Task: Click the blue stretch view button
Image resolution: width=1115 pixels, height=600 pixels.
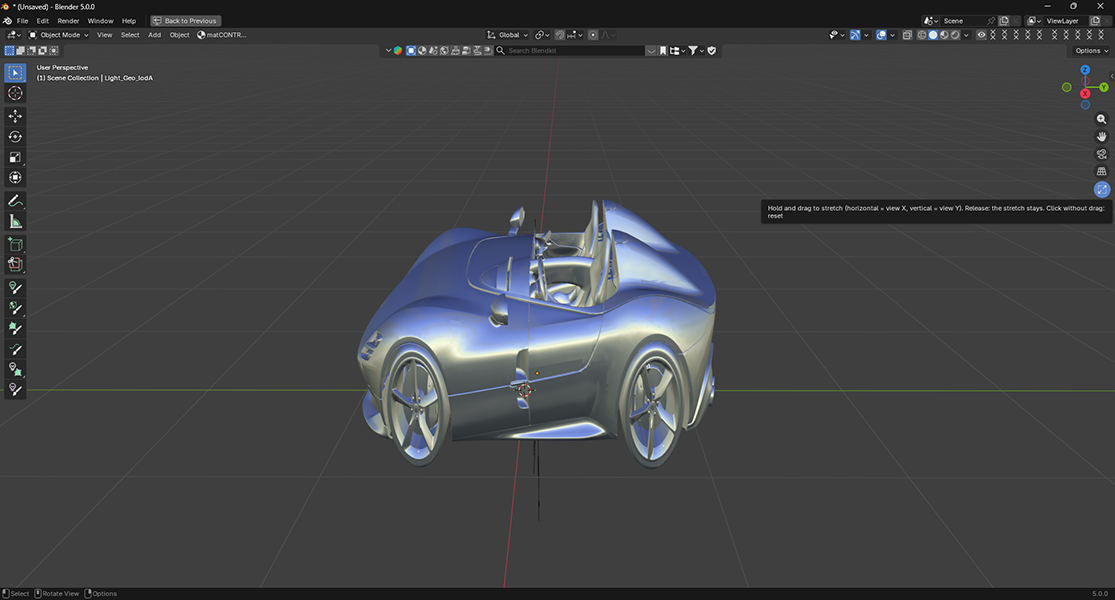Action: point(1101,189)
